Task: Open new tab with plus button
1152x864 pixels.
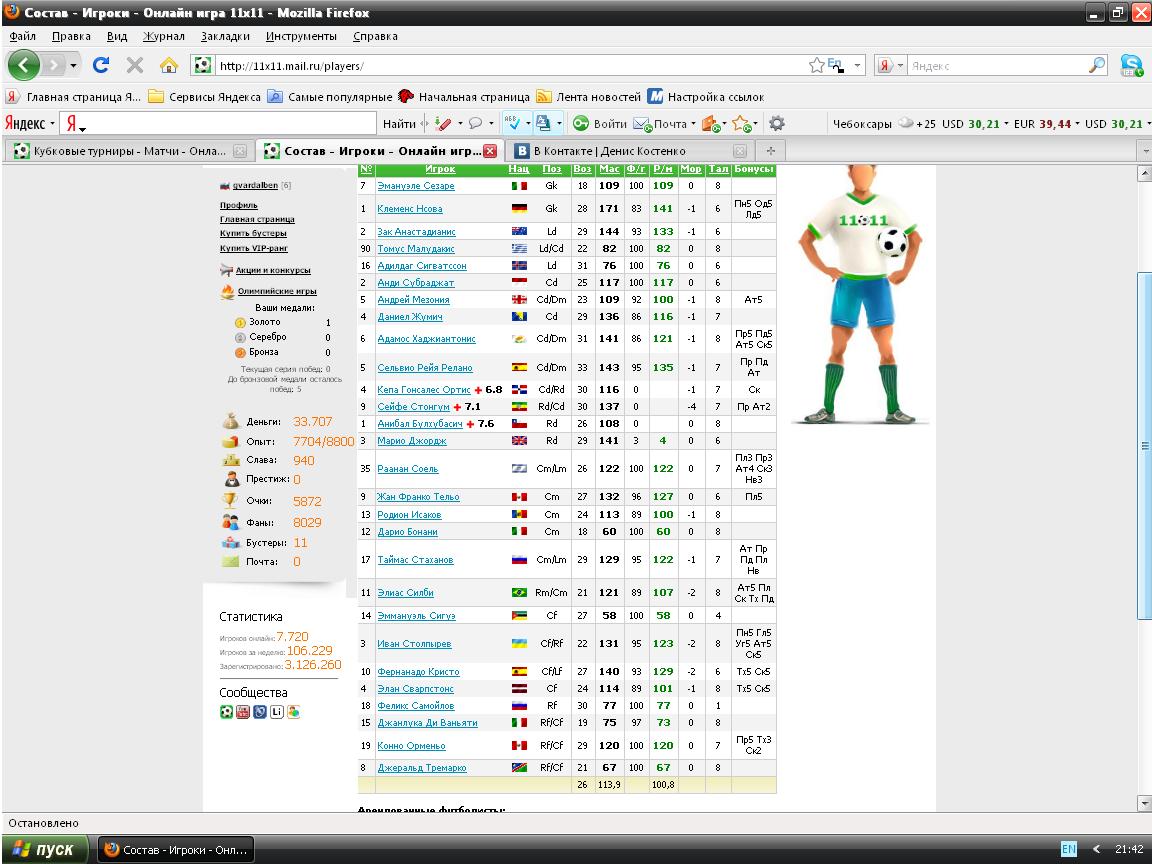Action: [770, 151]
